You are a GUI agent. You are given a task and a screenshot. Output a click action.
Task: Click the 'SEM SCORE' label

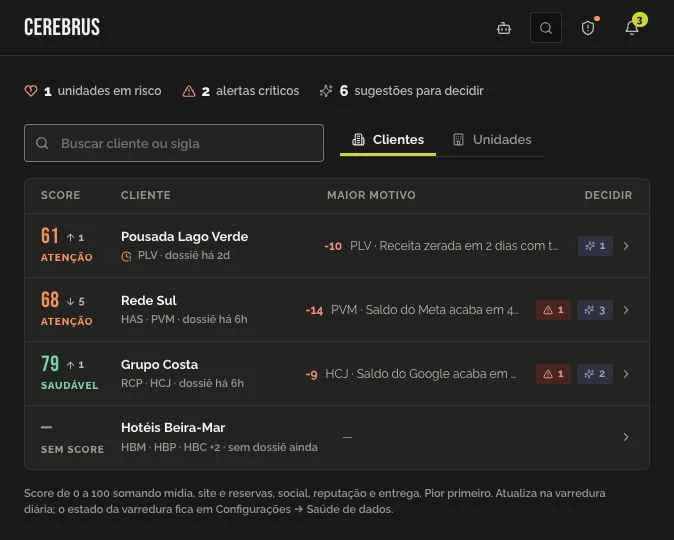[72, 449]
